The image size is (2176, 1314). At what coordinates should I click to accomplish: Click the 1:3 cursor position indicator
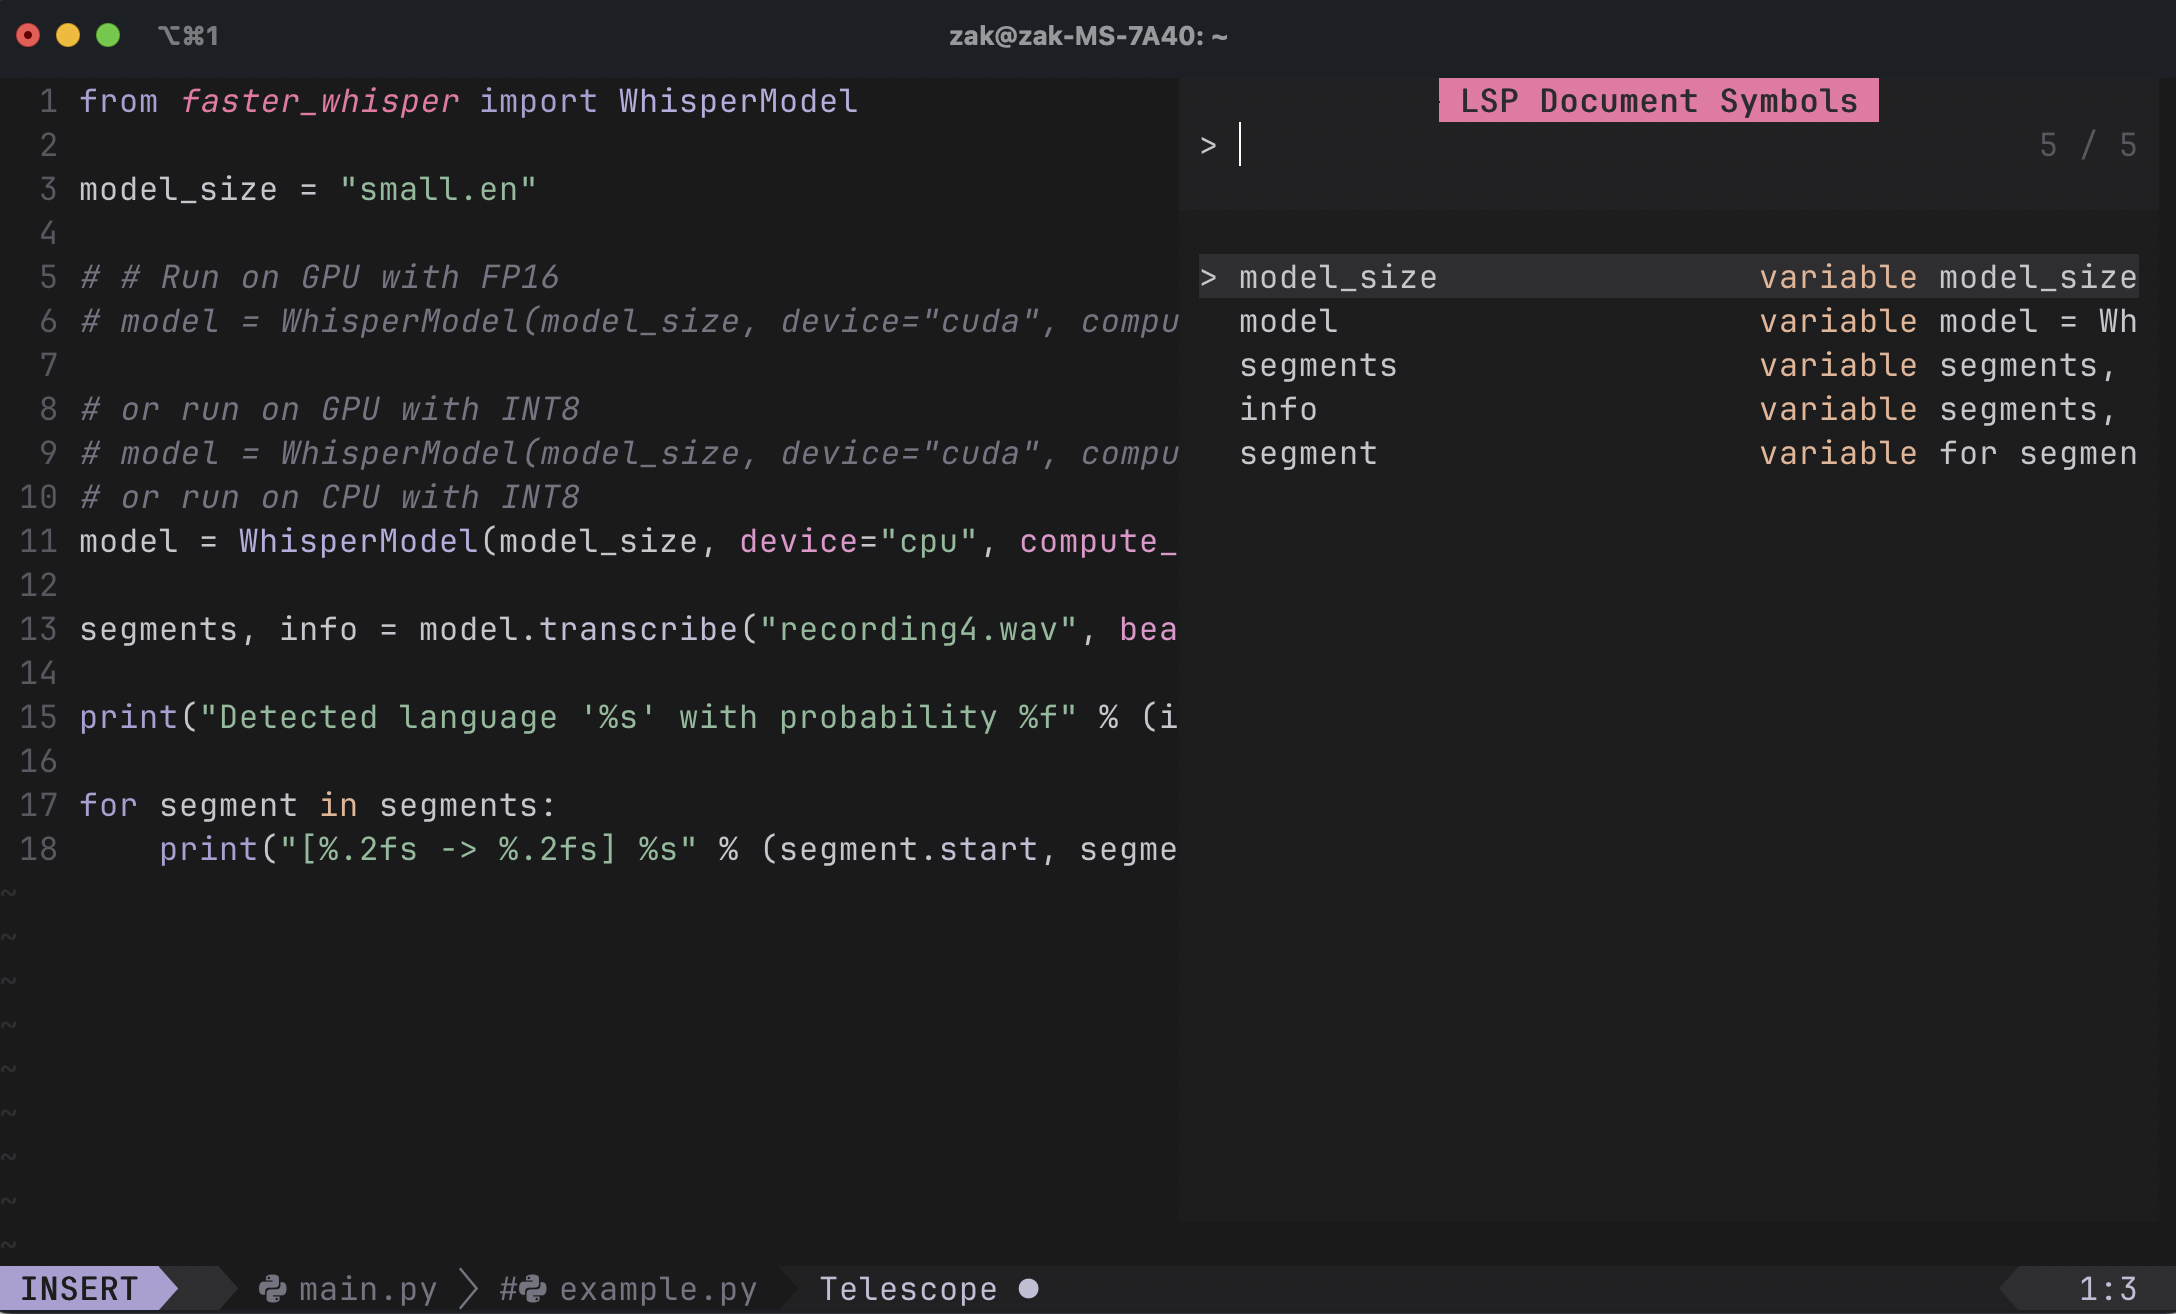tap(2107, 1289)
